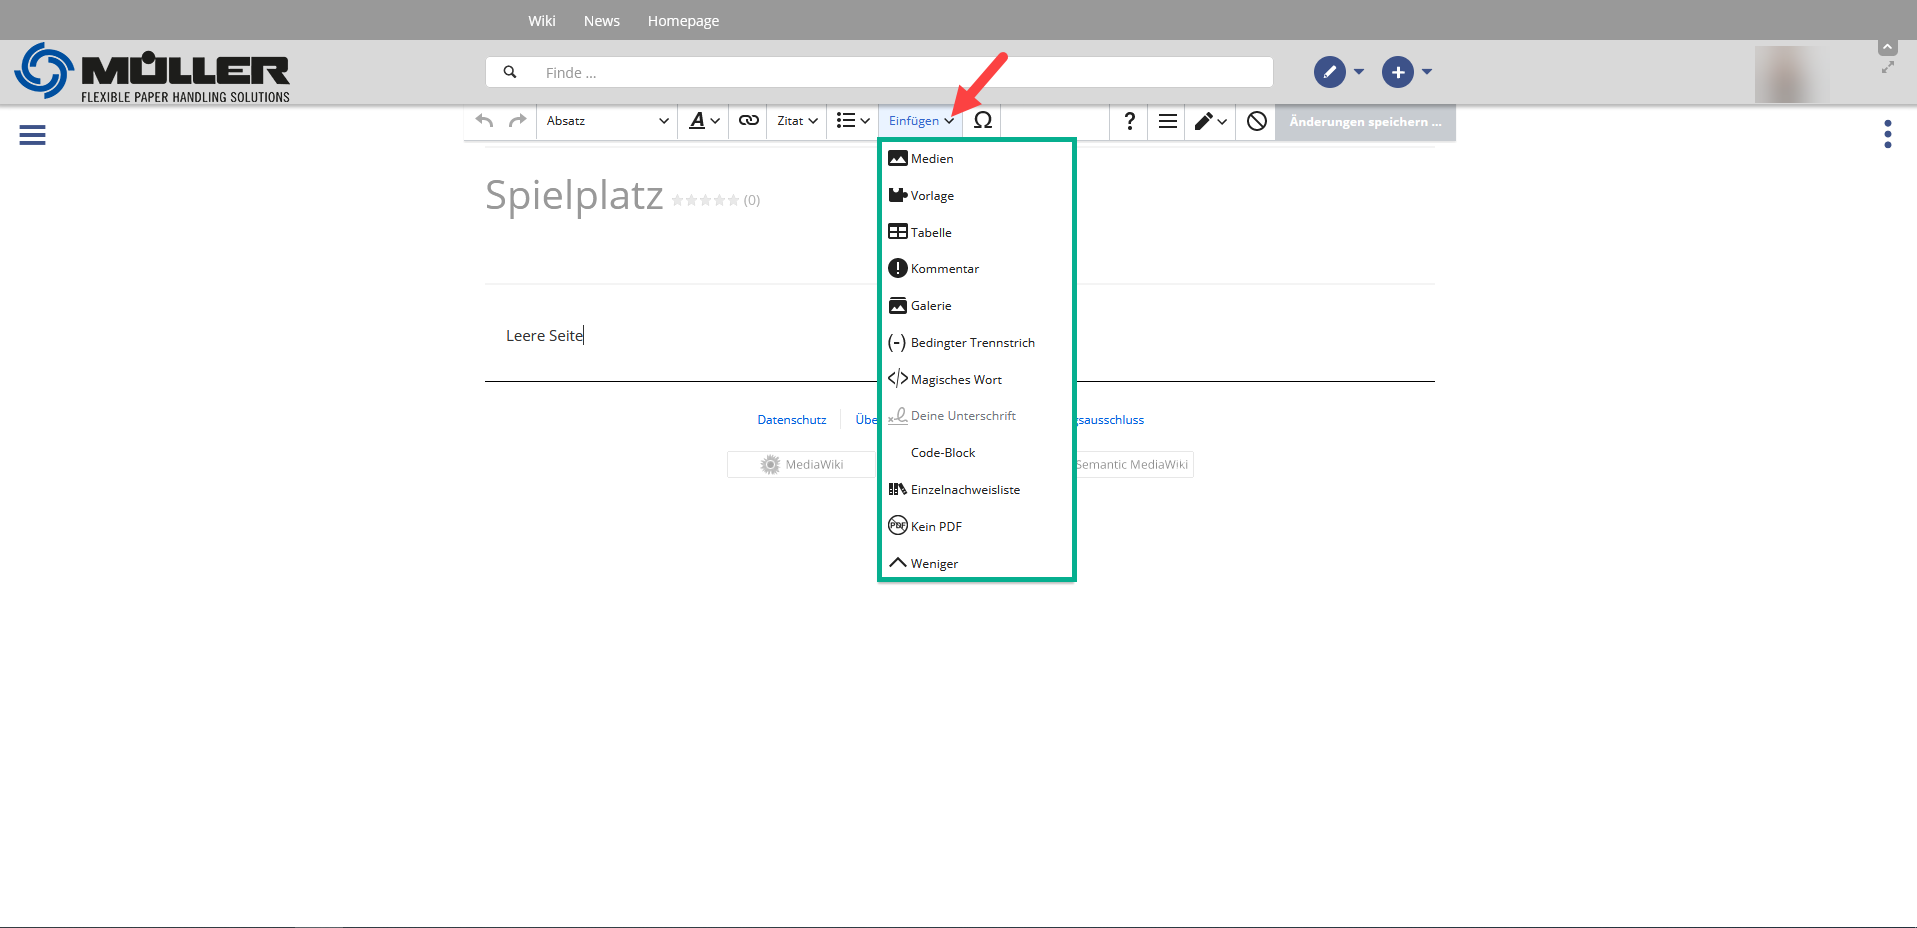The image size is (1917, 928).
Task: Click the cancel editing circle-slash icon
Action: click(x=1257, y=121)
